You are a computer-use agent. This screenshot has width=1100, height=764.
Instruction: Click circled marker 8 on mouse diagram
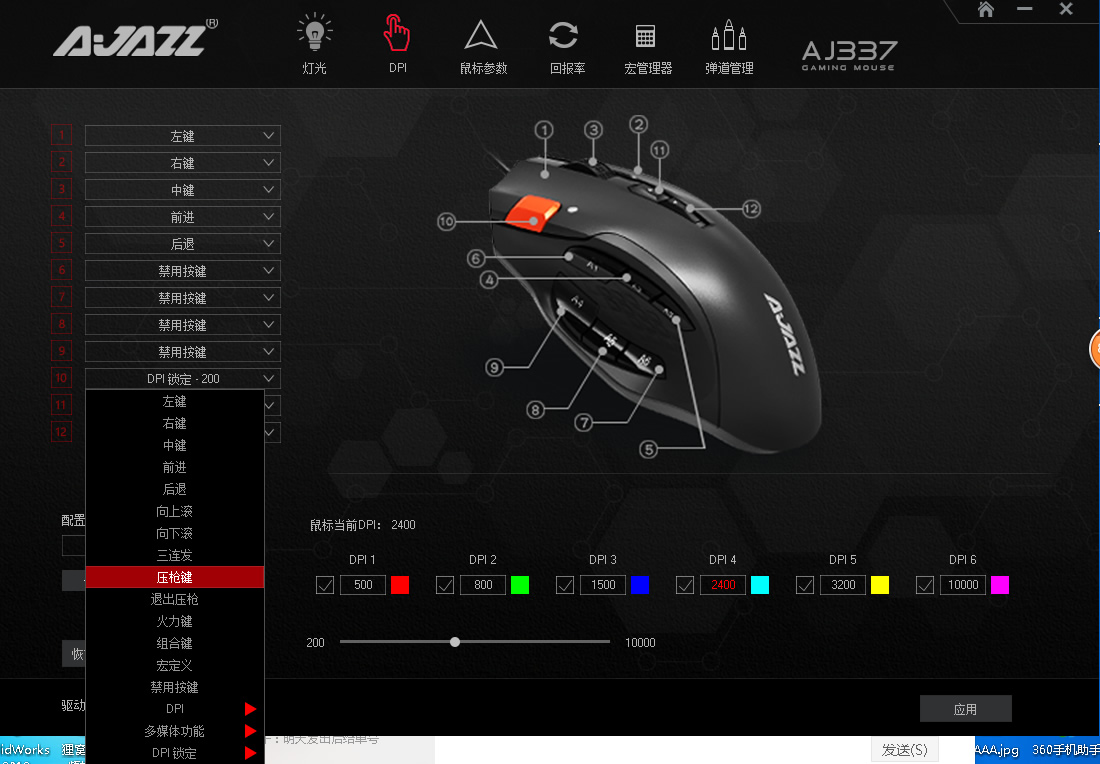pos(535,409)
